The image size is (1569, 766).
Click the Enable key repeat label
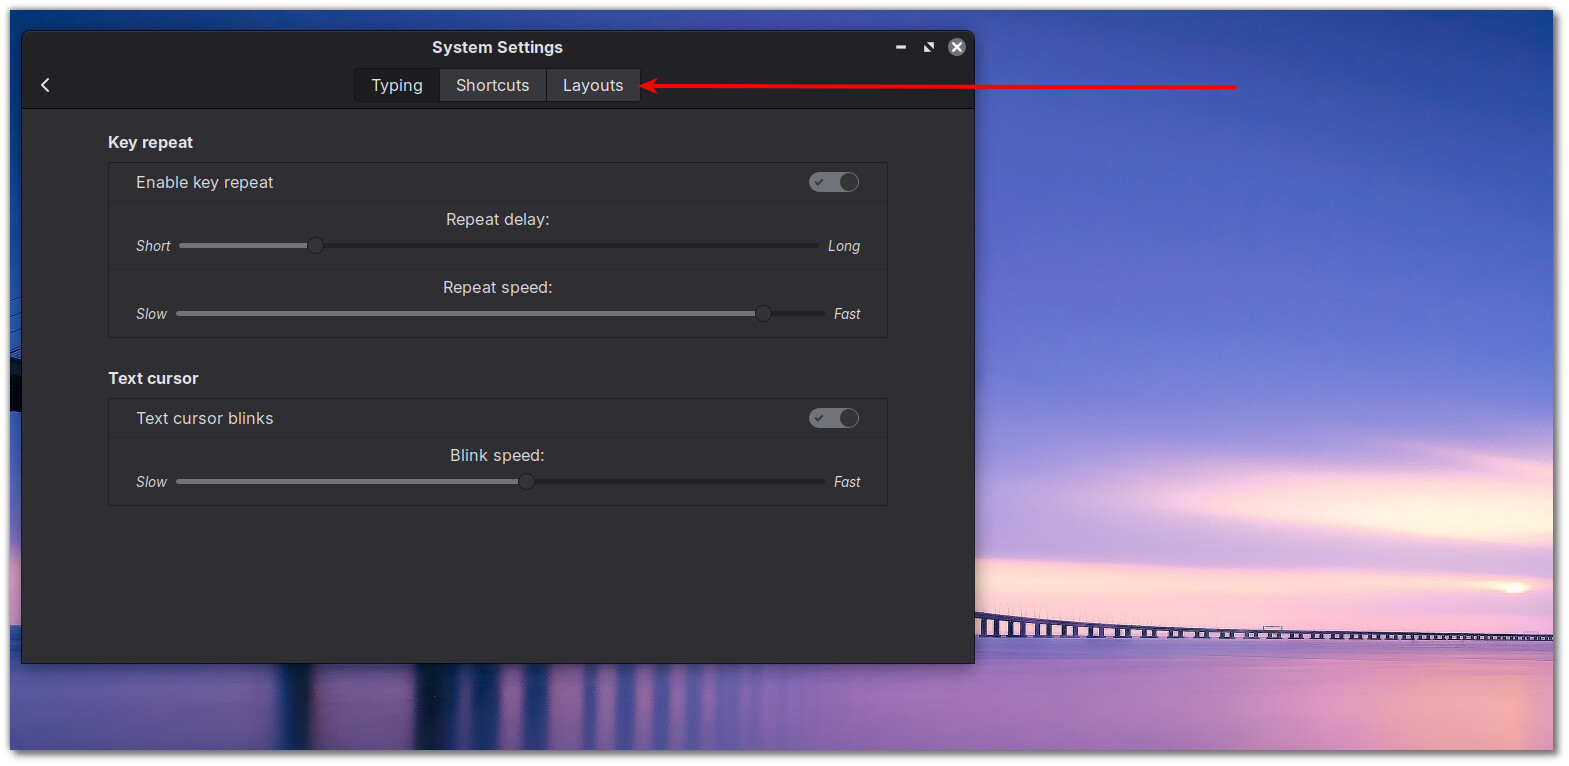[x=204, y=182]
